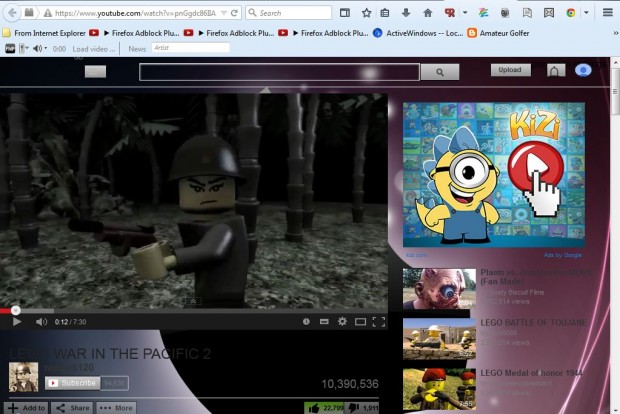Subscribe to the channel
620x414 pixels.
click(x=72, y=383)
